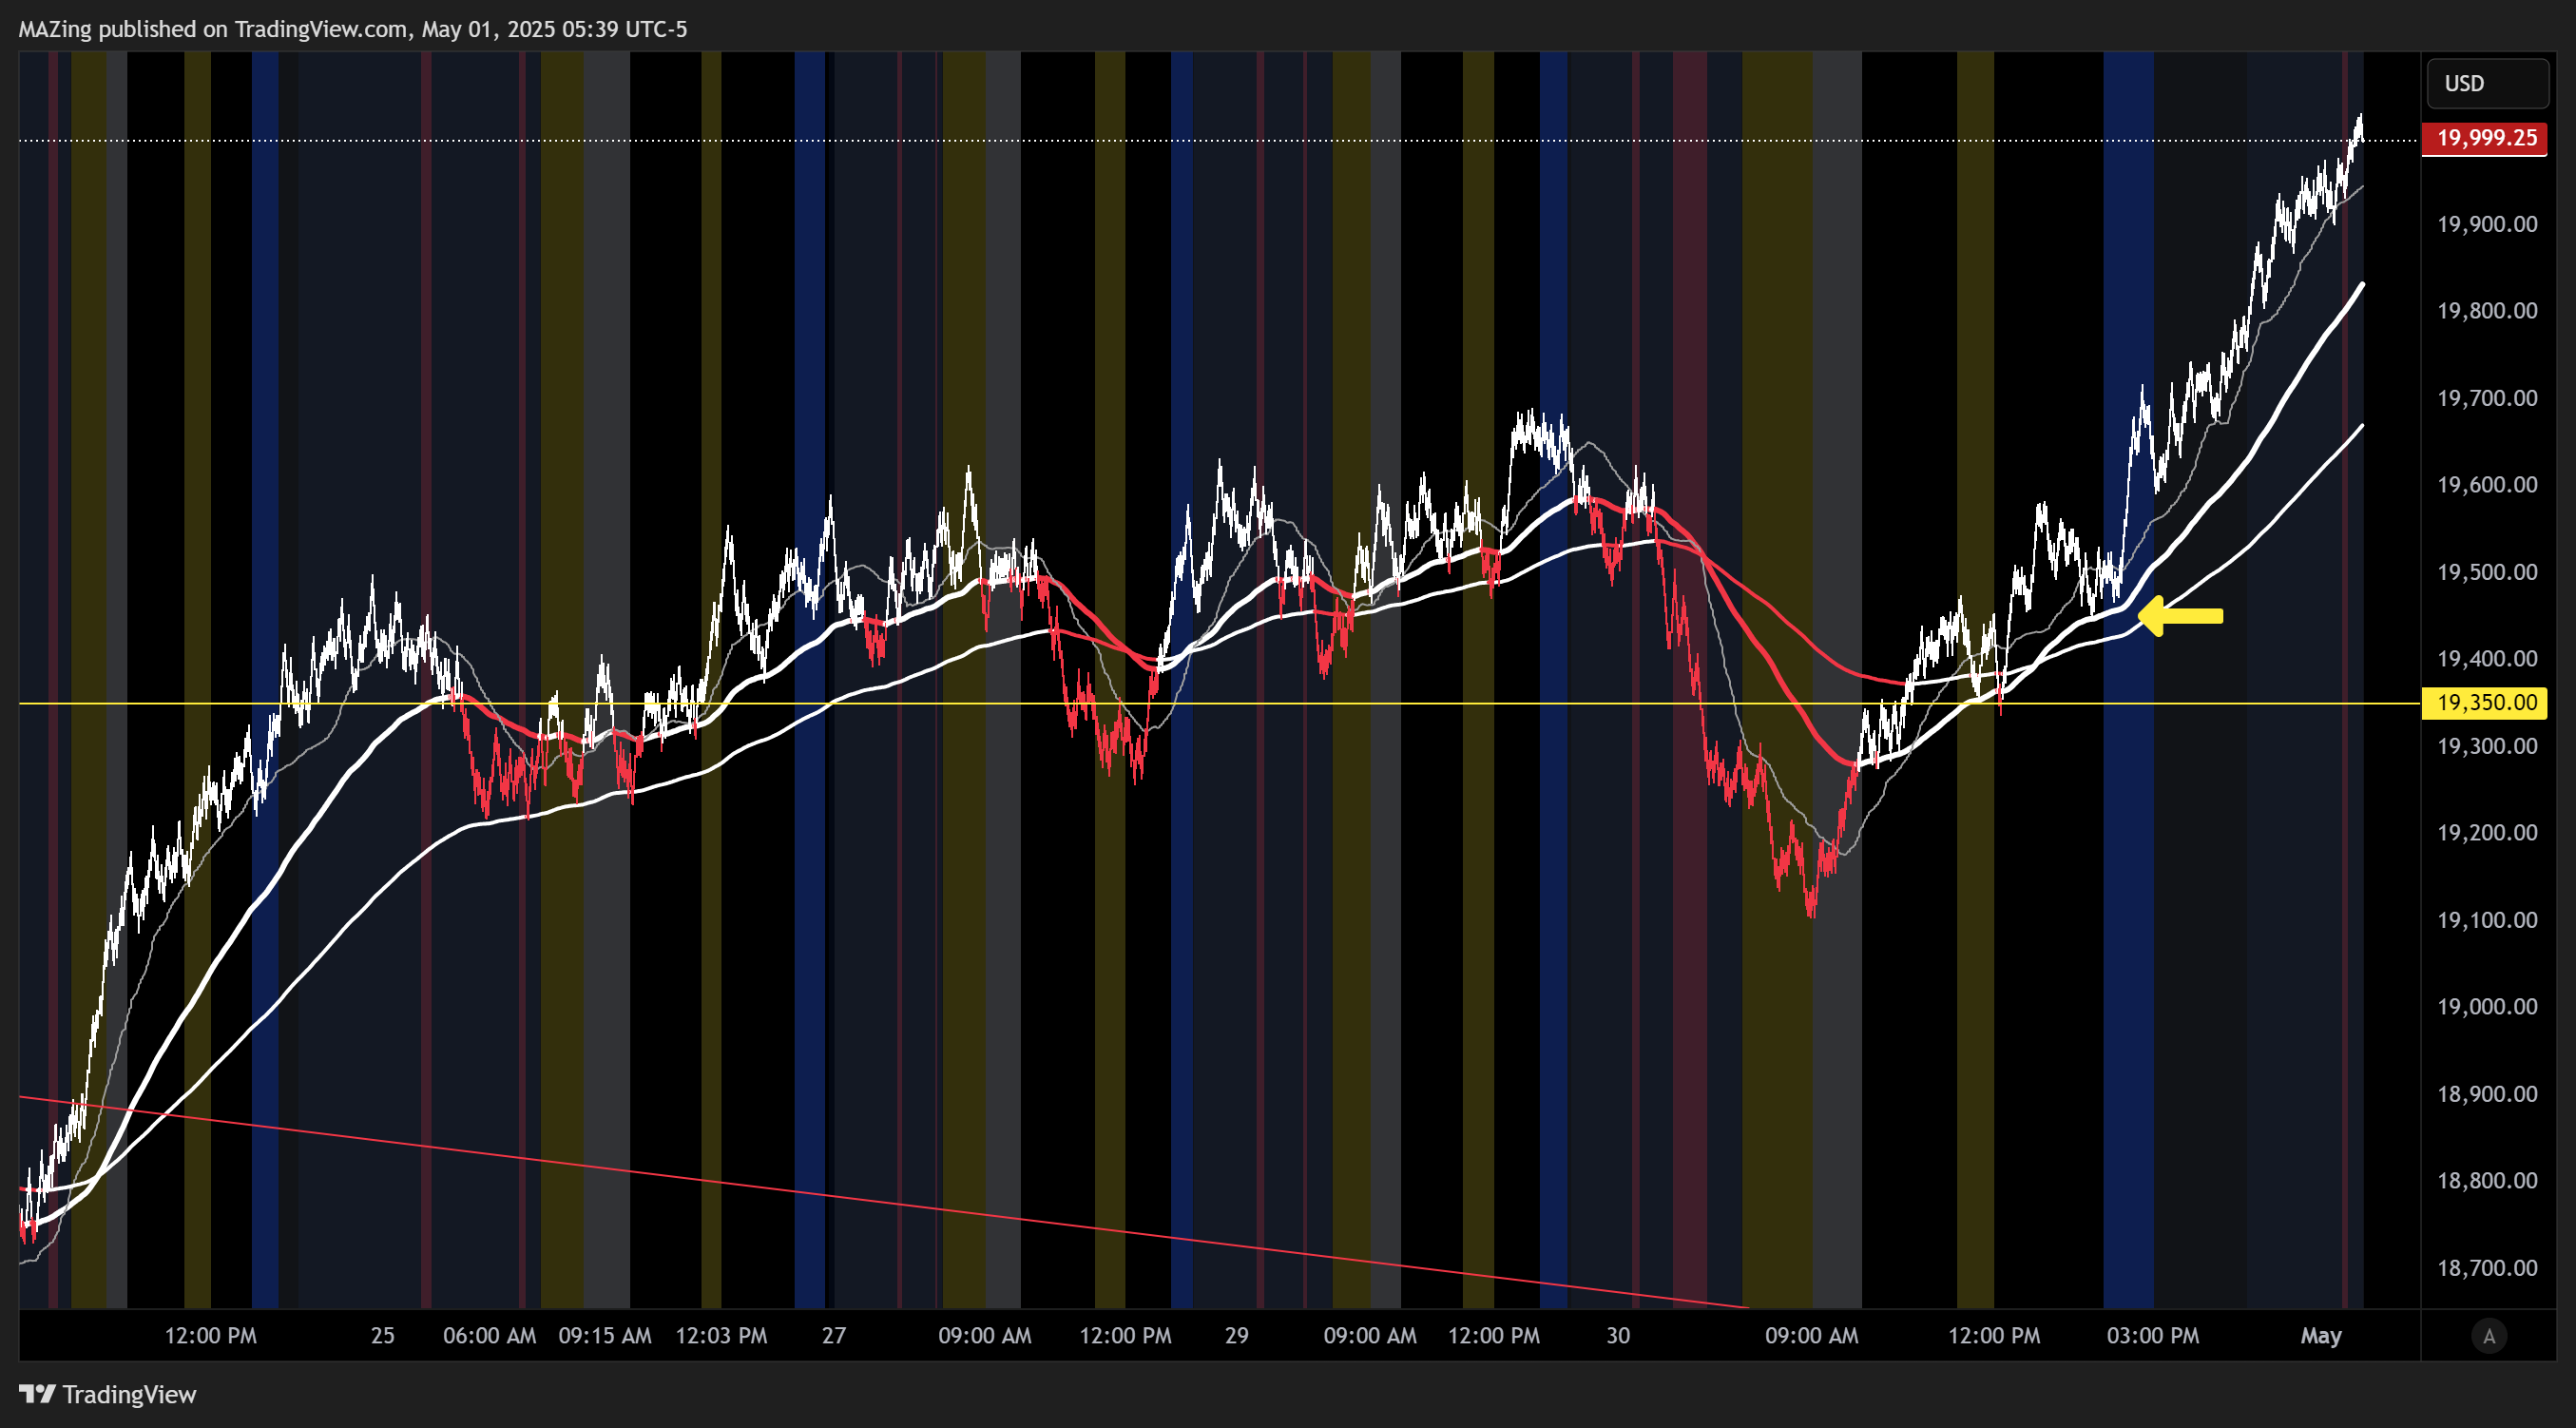This screenshot has width=2576, height=1428.
Task: Click the 29 date label on time axis
Action: click(x=1237, y=1336)
